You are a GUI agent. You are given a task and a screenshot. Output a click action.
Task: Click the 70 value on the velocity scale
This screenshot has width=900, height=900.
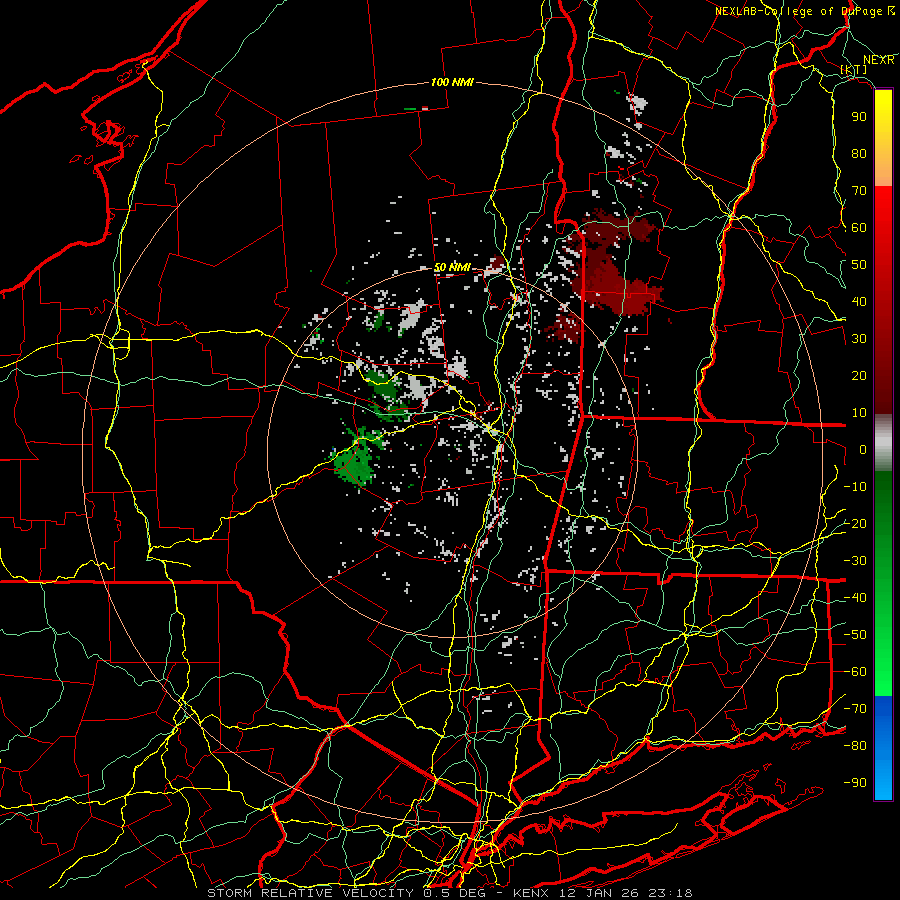click(x=859, y=191)
